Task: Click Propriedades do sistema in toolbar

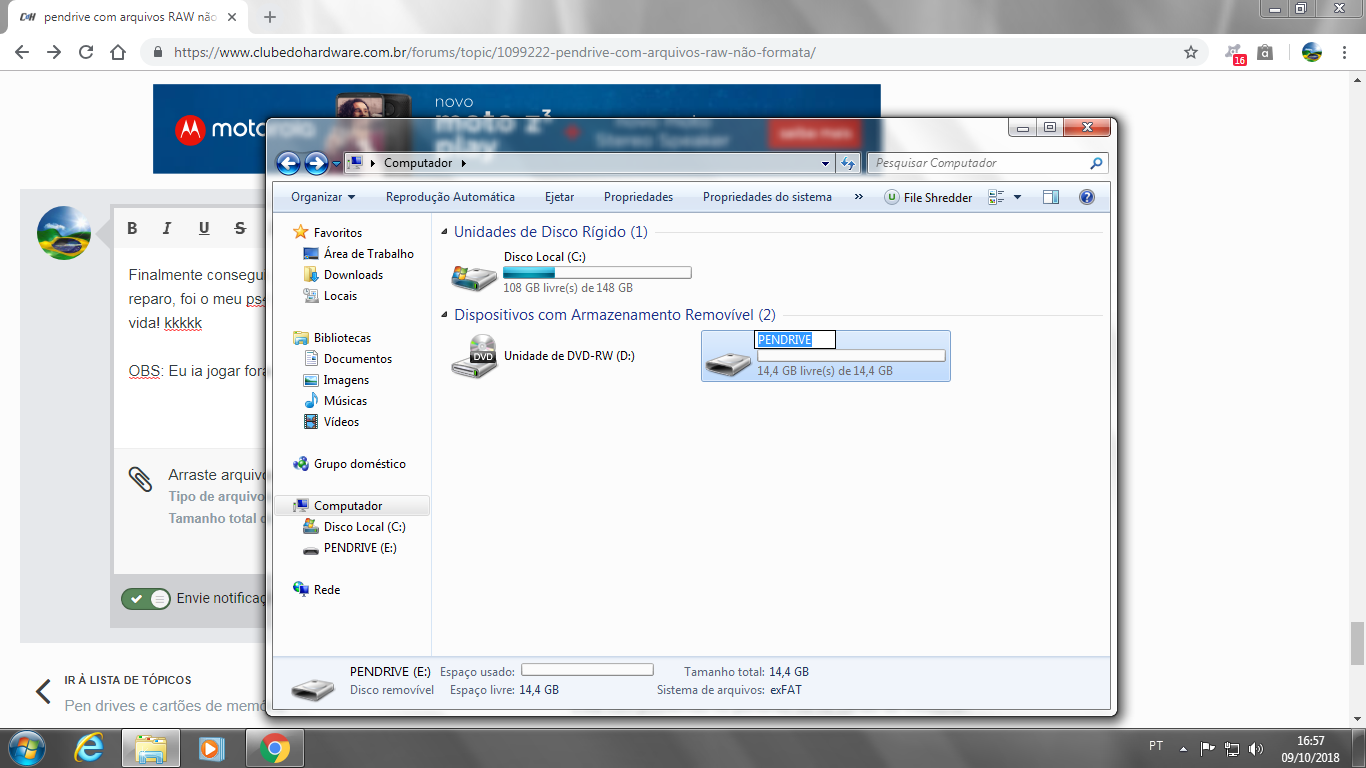Action: click(767, 197)
